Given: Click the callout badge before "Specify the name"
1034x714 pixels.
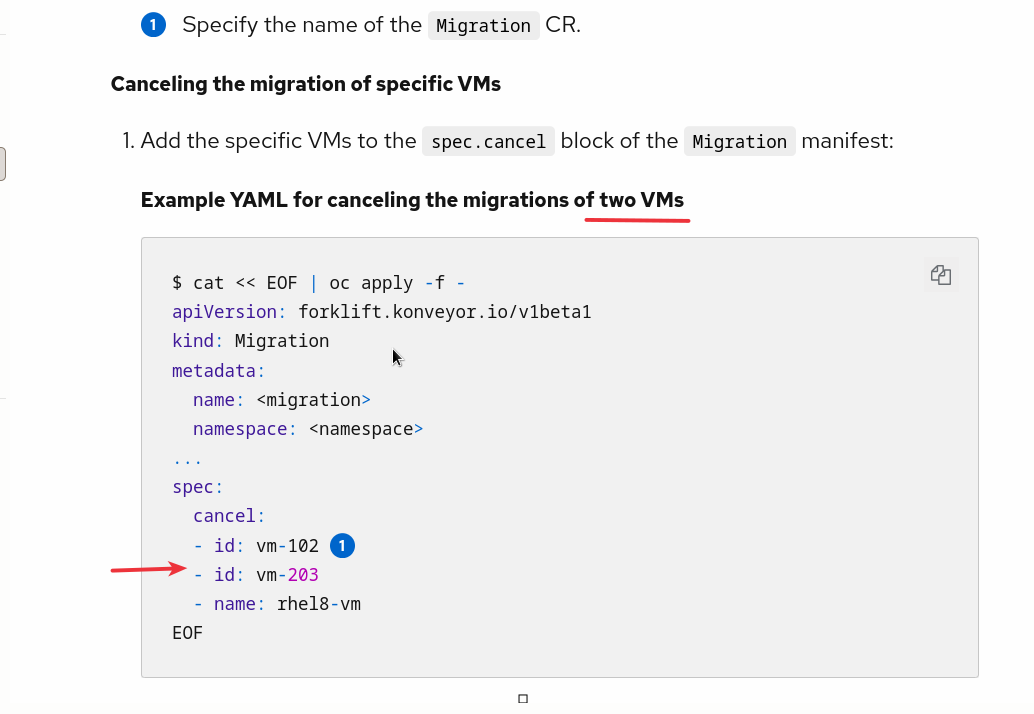Looking at the screenshot, I should tap(153, 25).
